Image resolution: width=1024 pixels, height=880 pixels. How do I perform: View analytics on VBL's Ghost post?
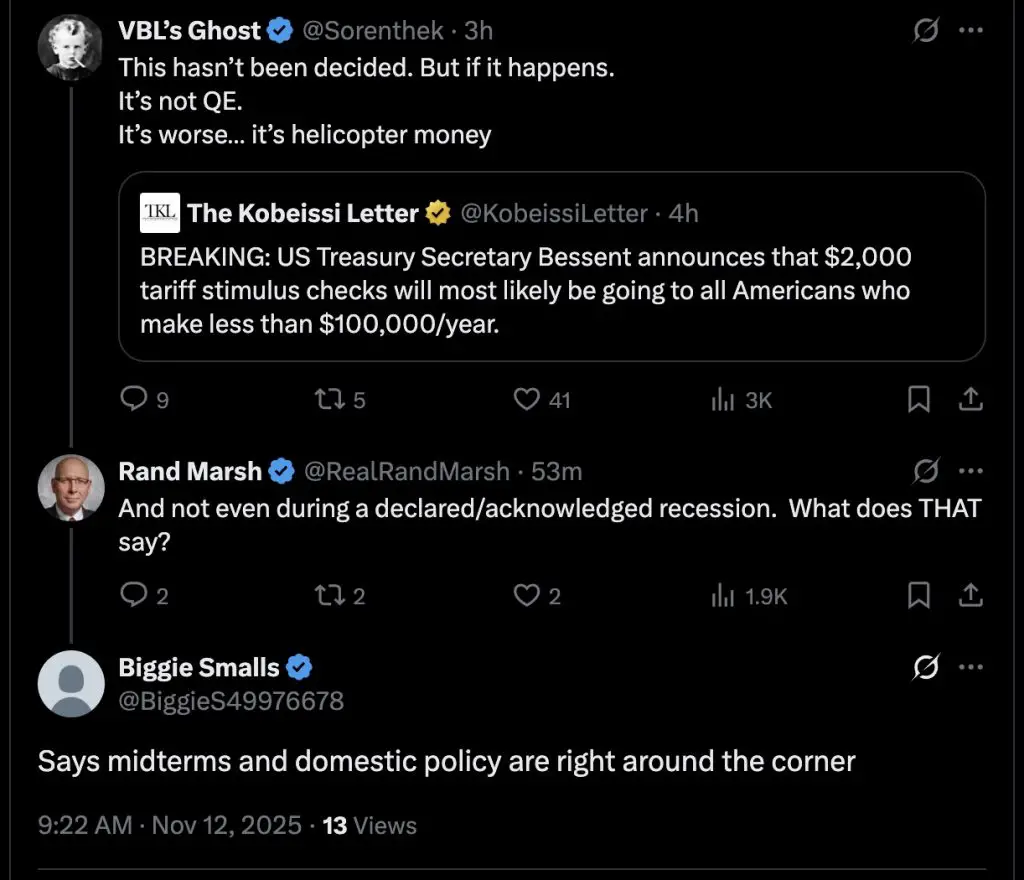pyautogui.click(x=722, y=400)
